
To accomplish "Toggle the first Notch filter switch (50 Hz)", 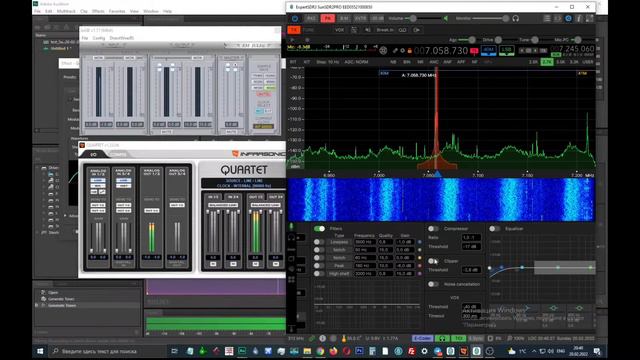I will 319,250.
